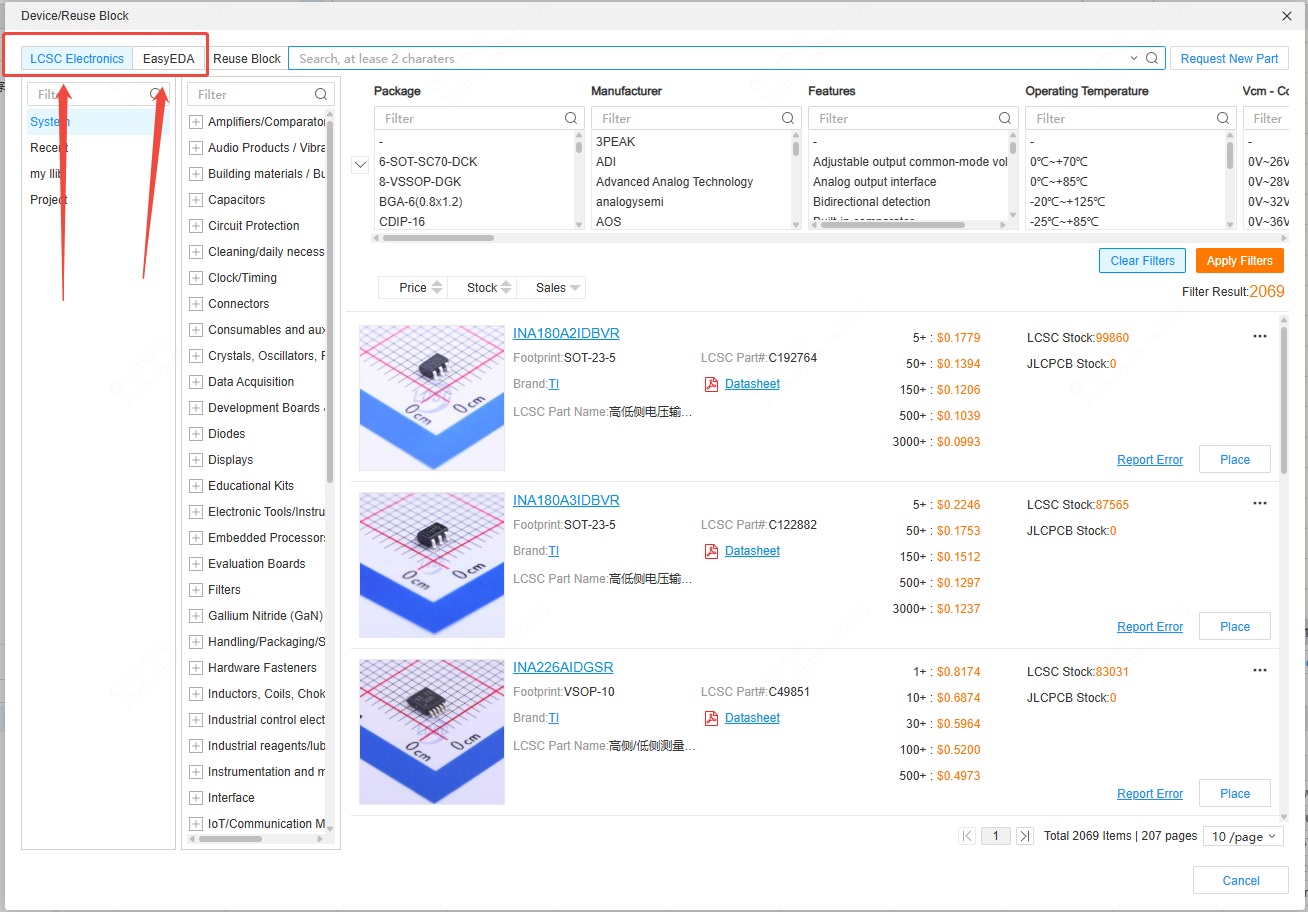Open the INA226AIDGSR datasheet PDF icon

(x=712, y=718)
